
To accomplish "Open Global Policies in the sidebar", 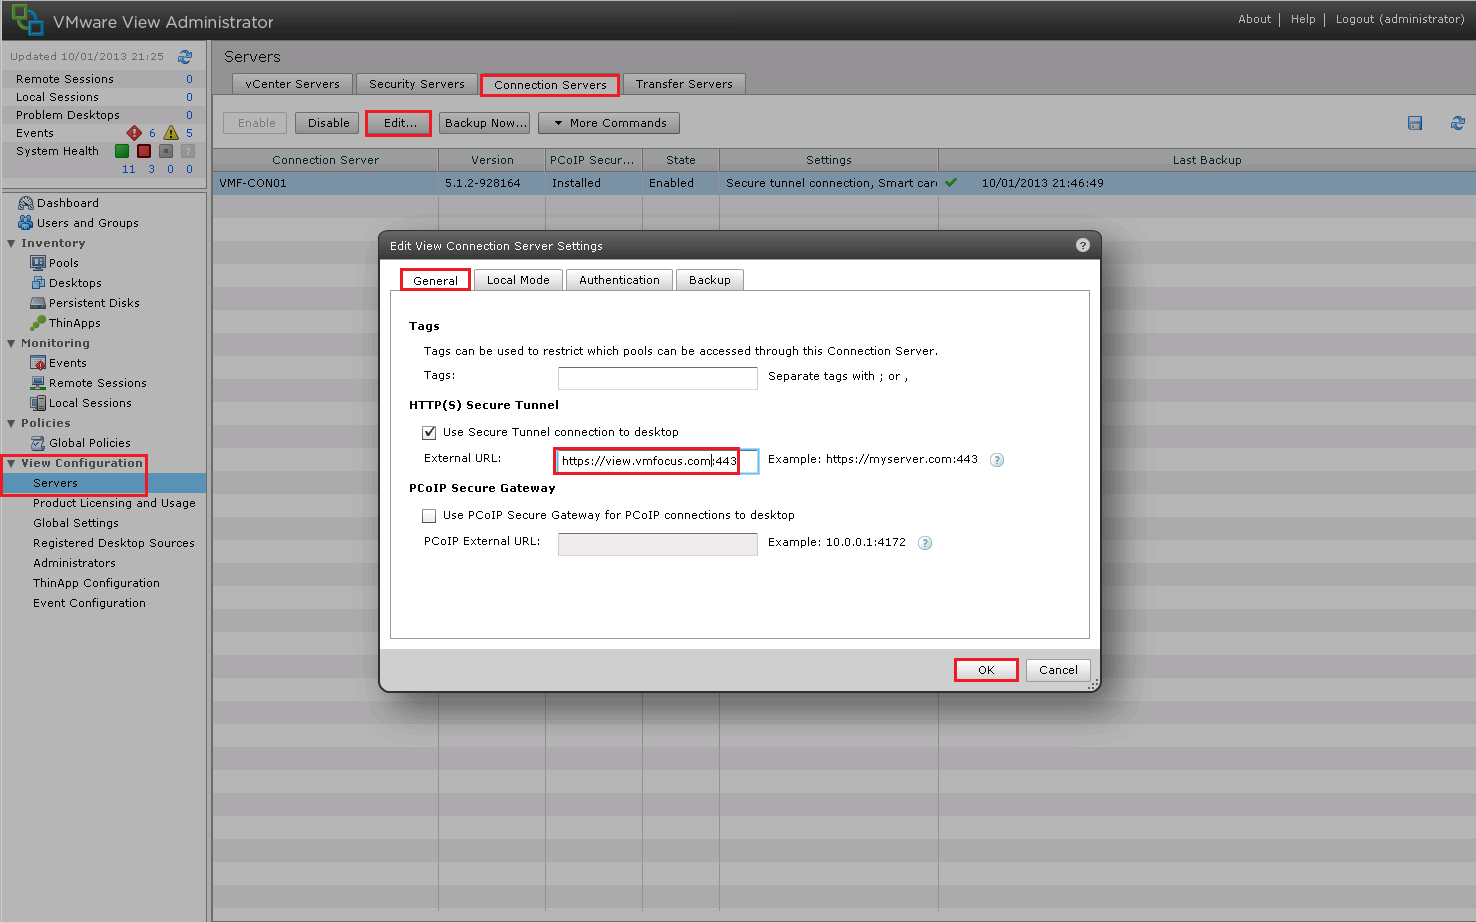I will [89, 443].
